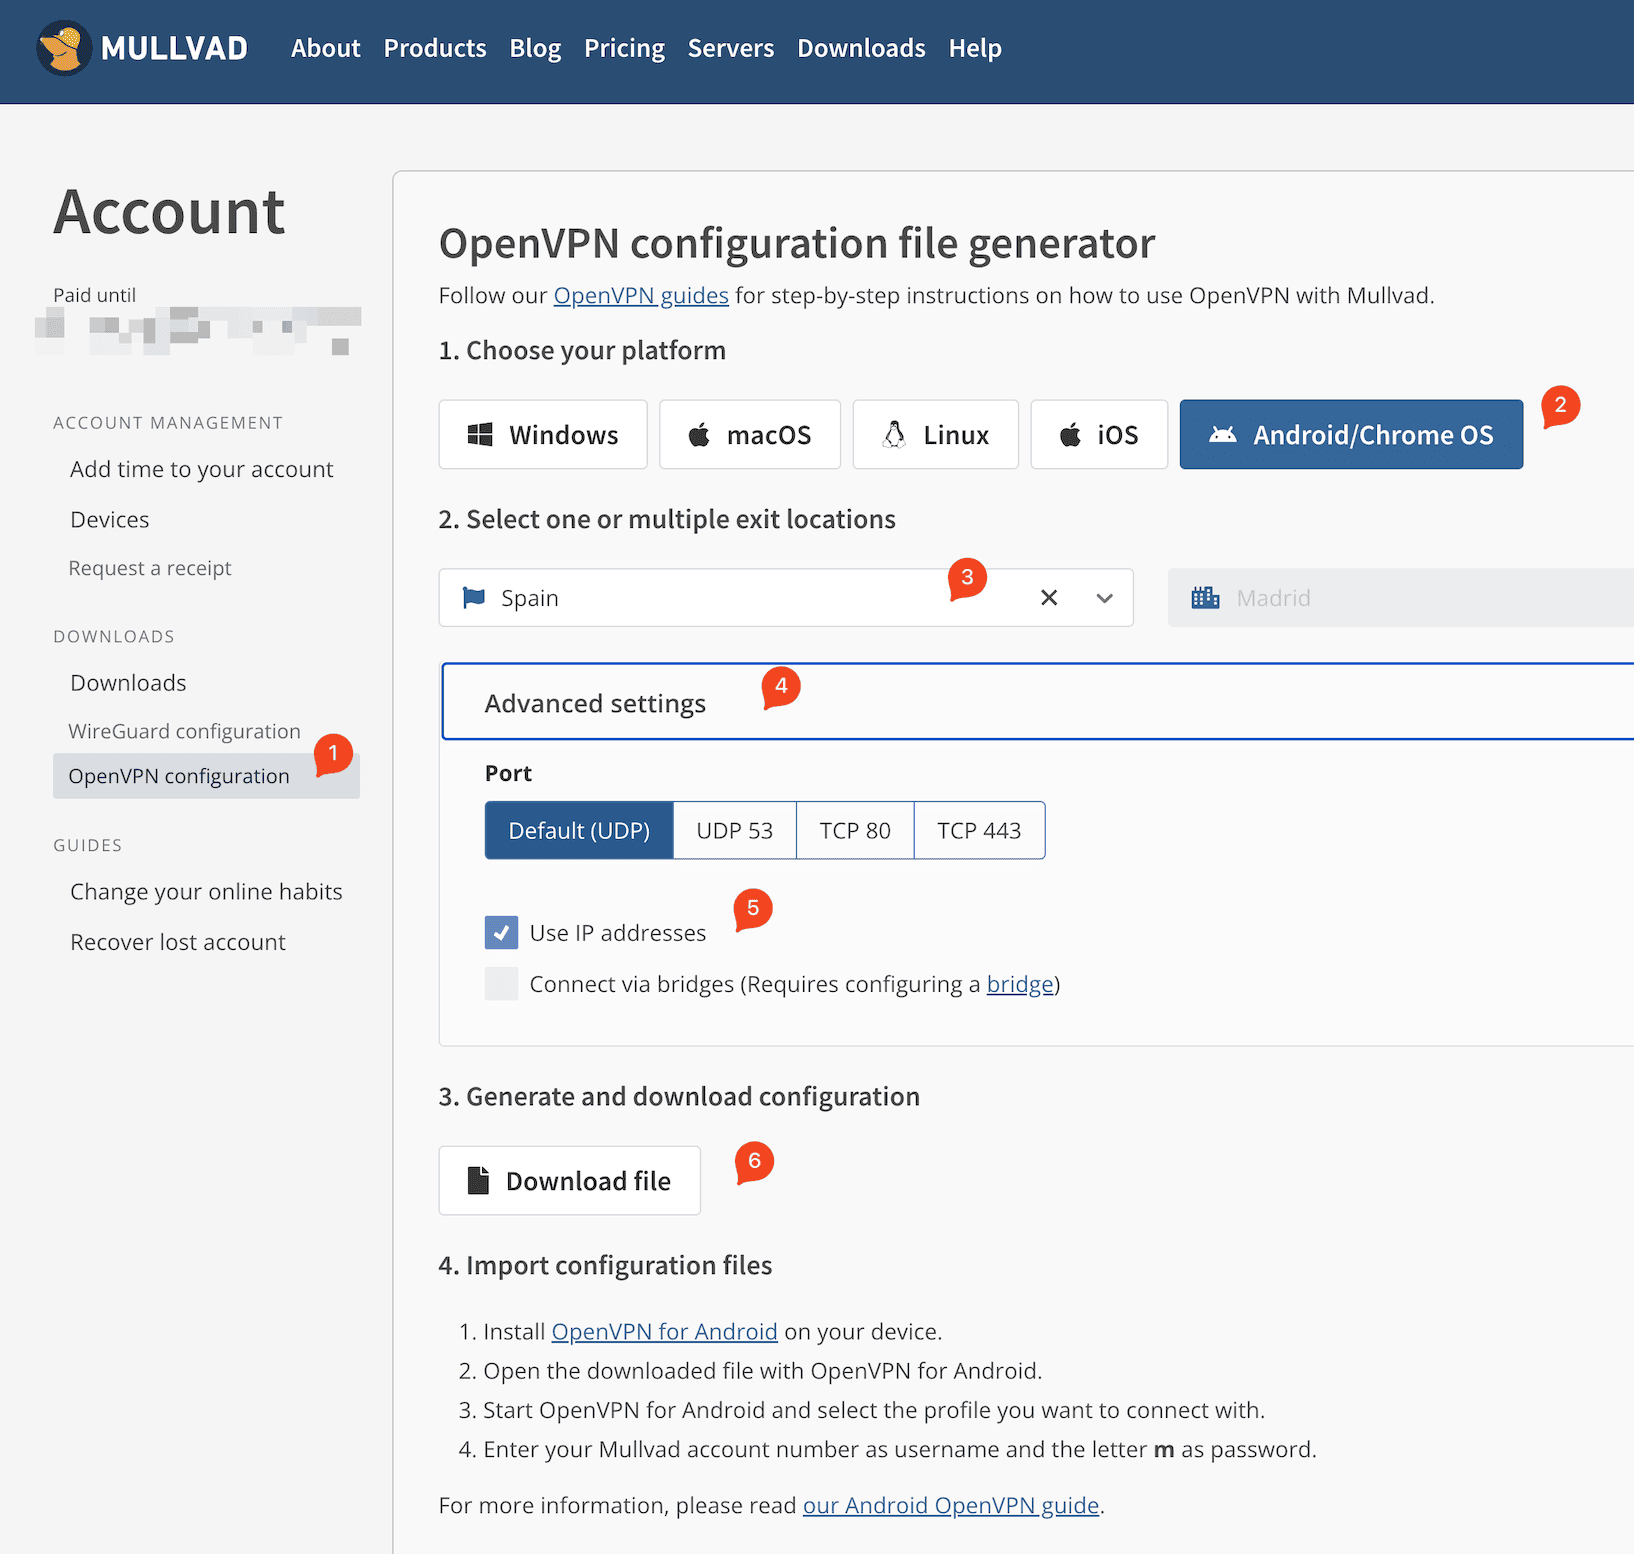Click the MULLVAD wordmark
Image resolution: width=1634 pixels, height=1554 pixels.
pyautogui.click(x=174, y=48)
